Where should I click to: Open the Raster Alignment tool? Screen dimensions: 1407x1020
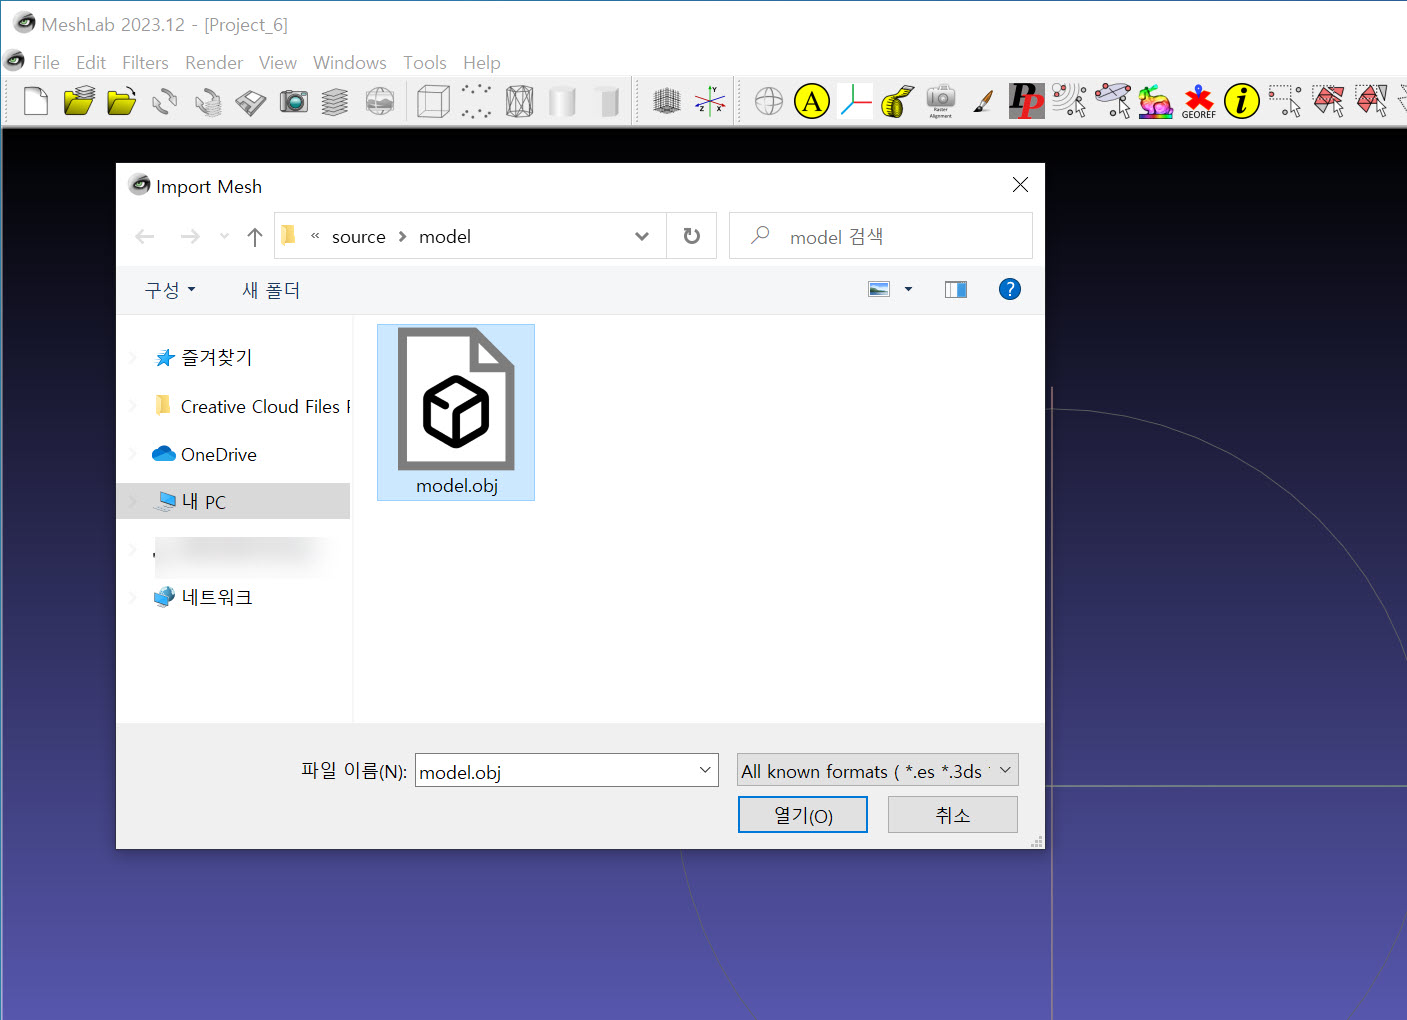tap(941, 101)
